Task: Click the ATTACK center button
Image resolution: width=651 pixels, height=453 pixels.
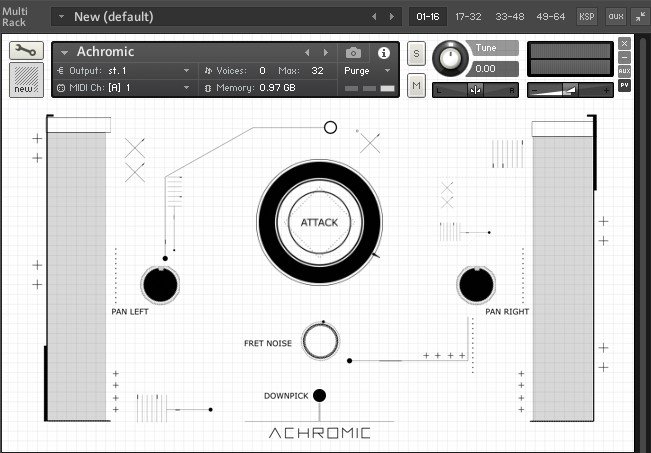Action: click(x=319, y=223)
